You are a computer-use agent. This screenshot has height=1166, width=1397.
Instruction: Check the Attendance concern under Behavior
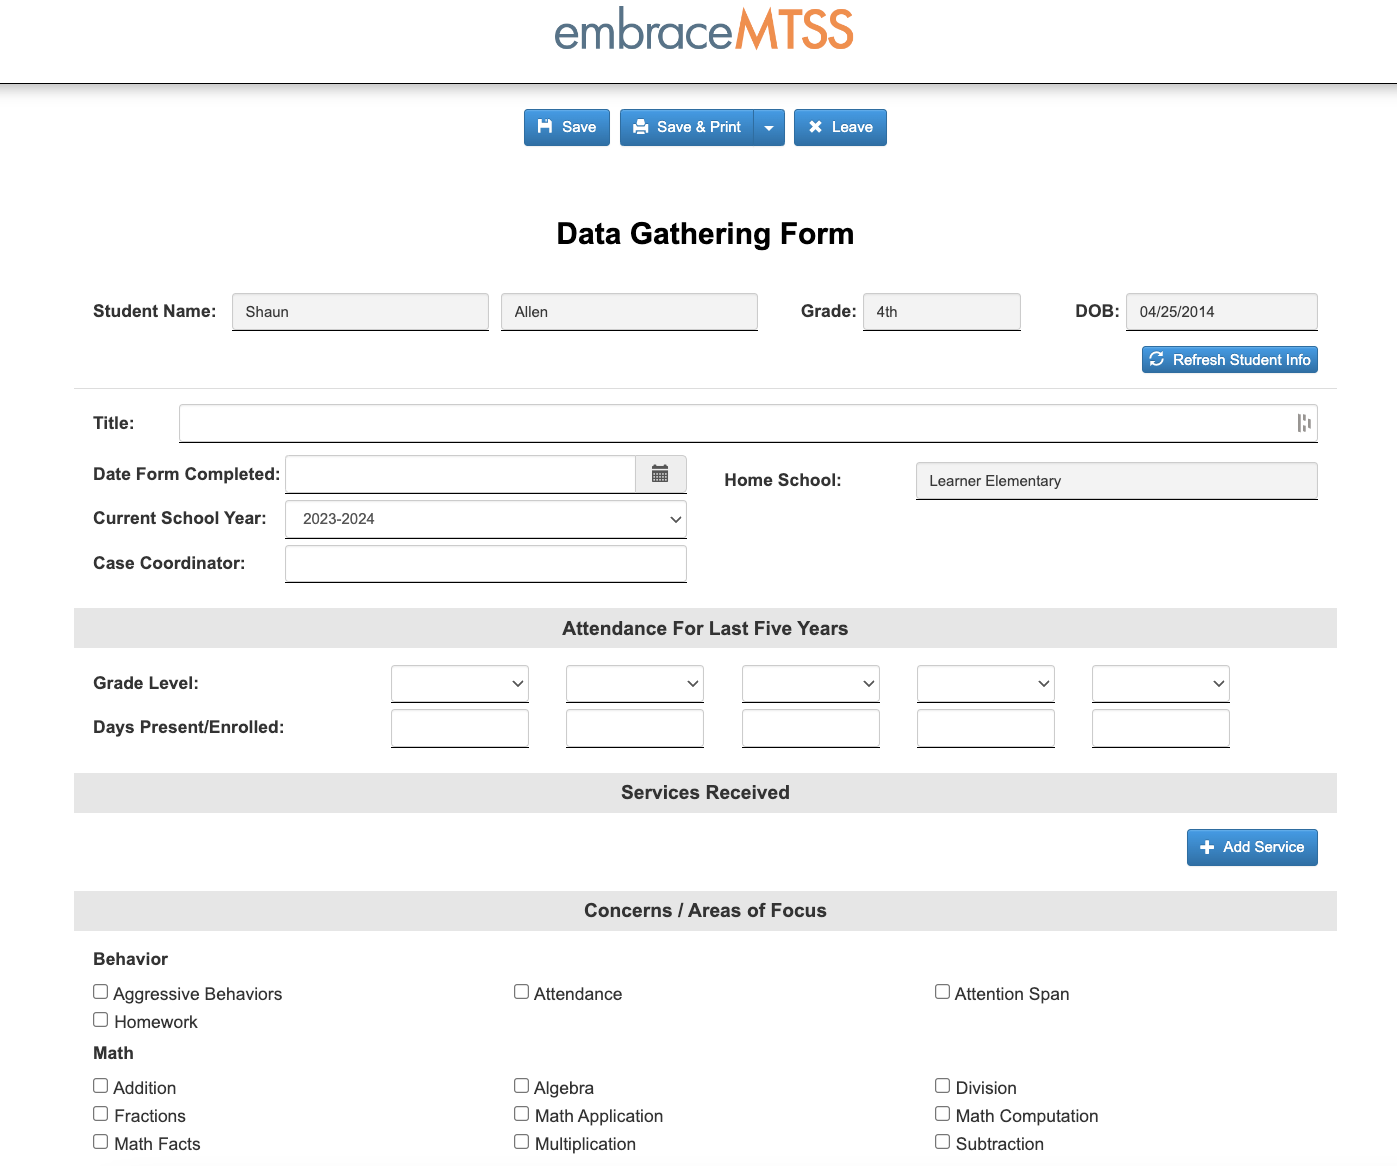(521, 991)
